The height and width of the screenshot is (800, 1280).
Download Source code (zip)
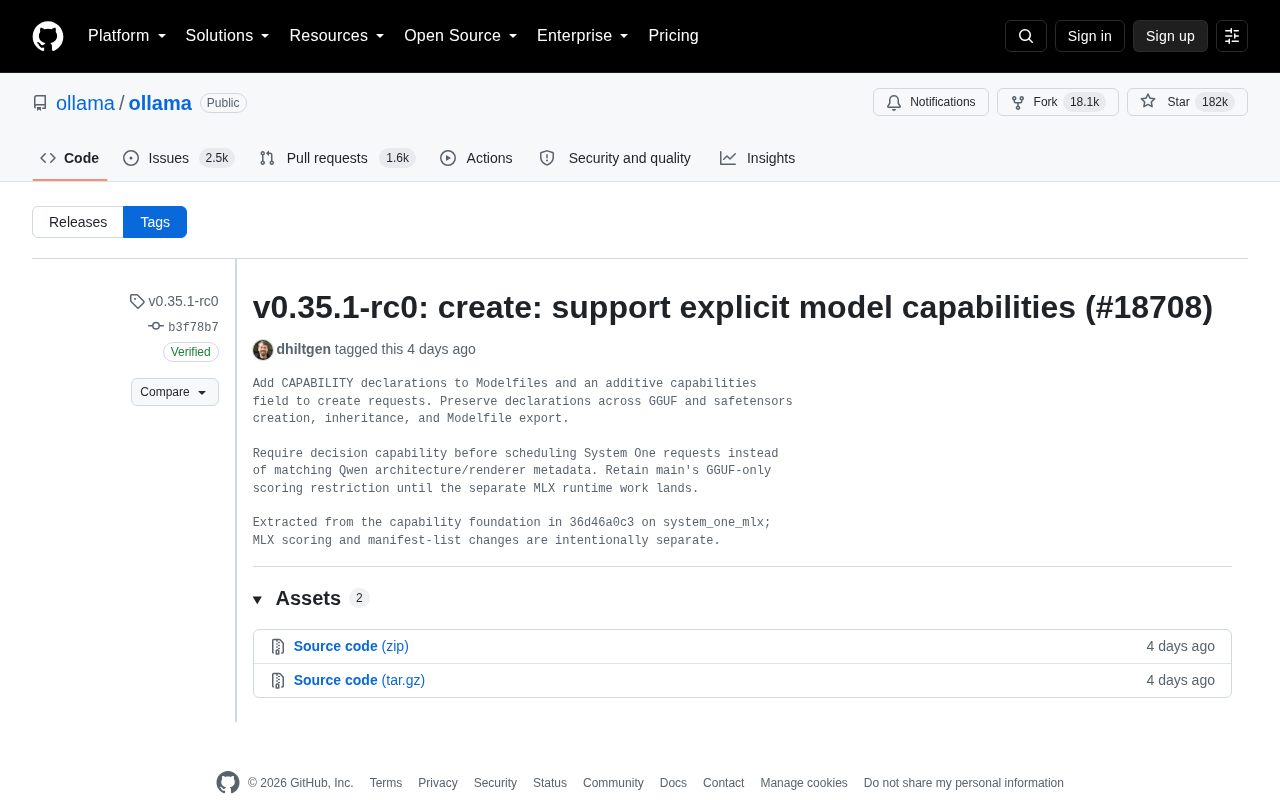point(351,646)
